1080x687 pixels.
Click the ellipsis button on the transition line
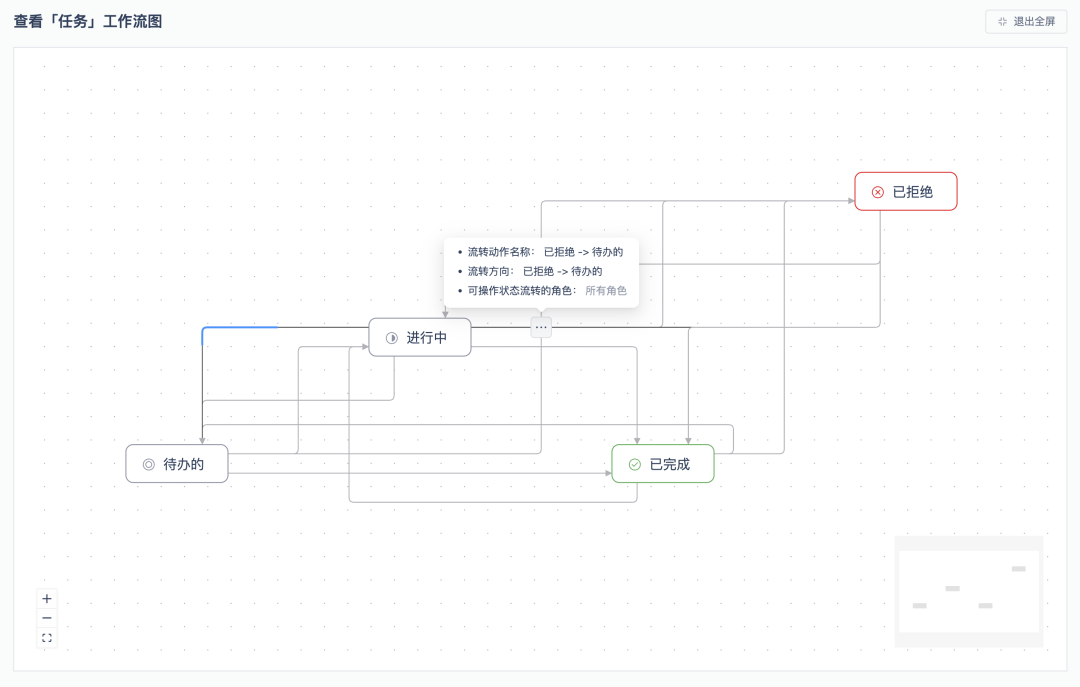541,327
